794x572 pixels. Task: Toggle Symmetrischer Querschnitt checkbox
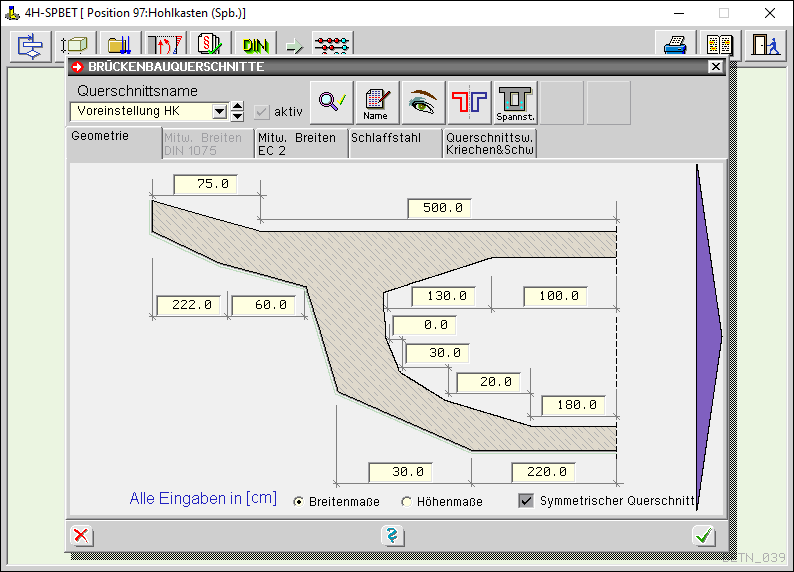coord(526,500)
